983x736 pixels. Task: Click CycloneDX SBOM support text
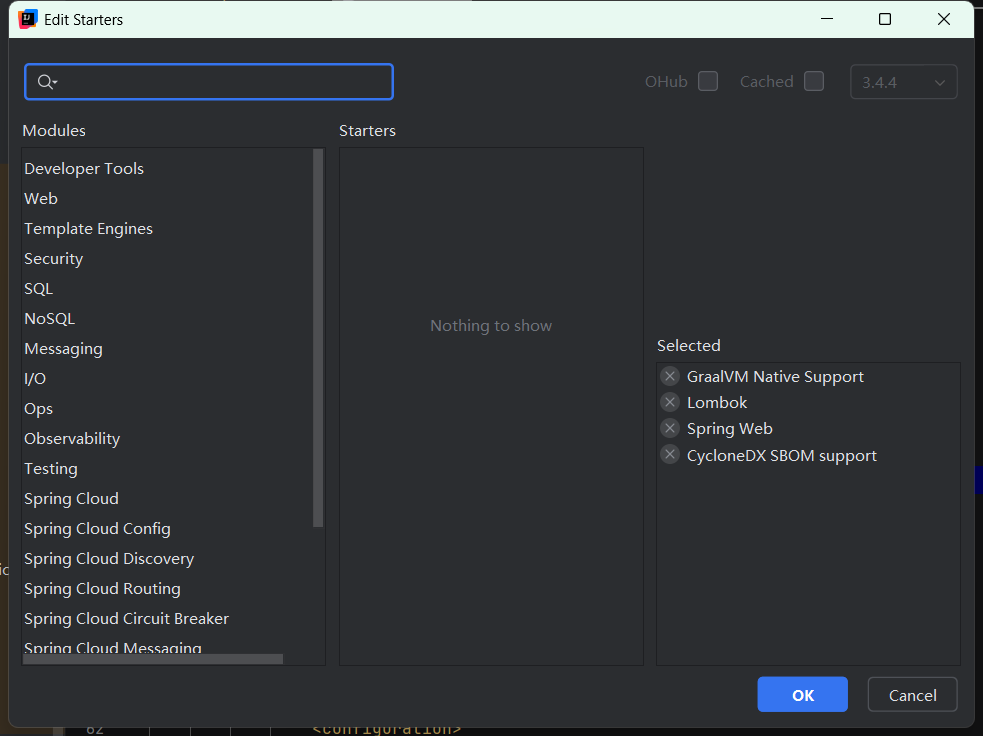782,456
